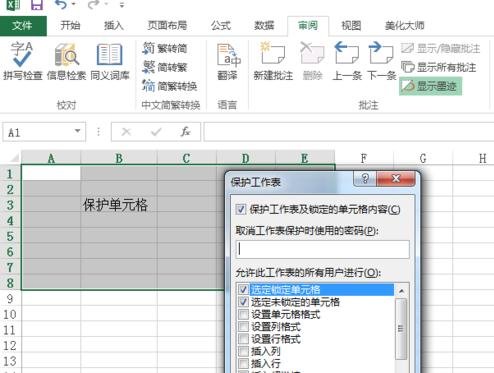Select the 审阅 tab

point(308,25)
